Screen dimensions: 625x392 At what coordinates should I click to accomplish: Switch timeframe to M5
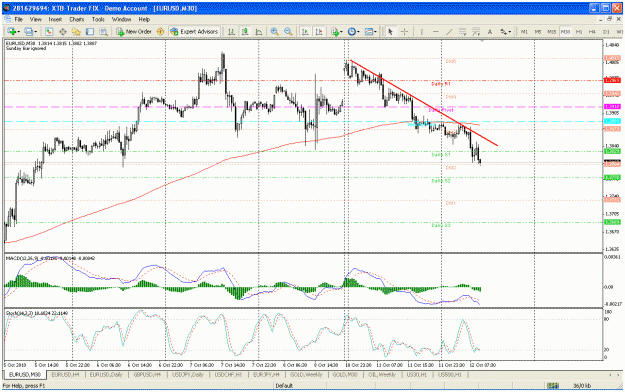click(538, 32)
